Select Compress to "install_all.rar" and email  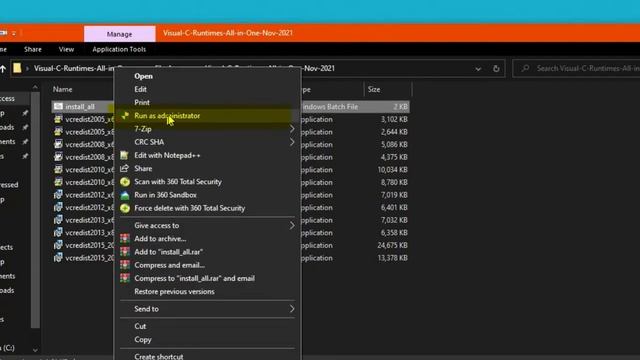tap(194, 278)
